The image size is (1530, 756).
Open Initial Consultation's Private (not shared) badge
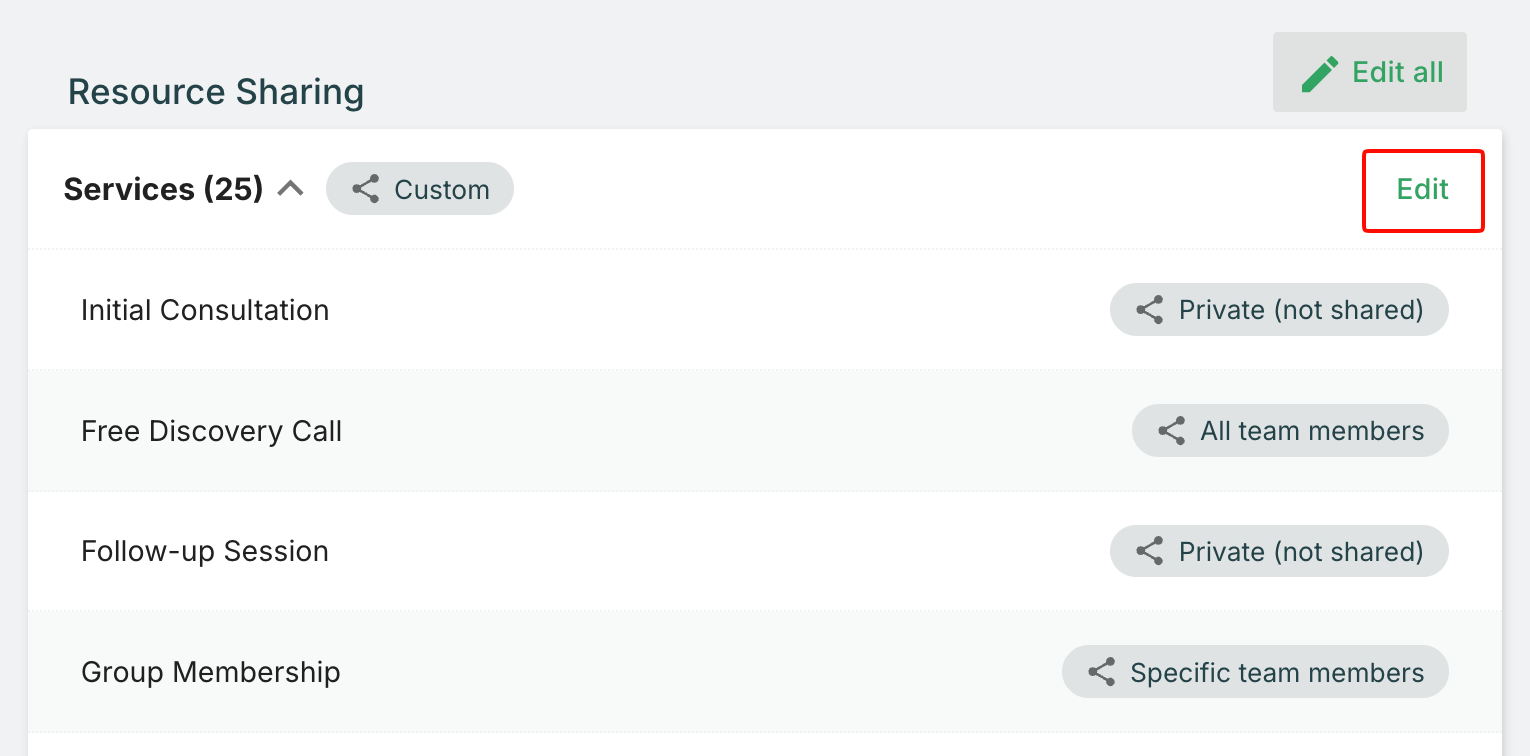[1300, 310]
